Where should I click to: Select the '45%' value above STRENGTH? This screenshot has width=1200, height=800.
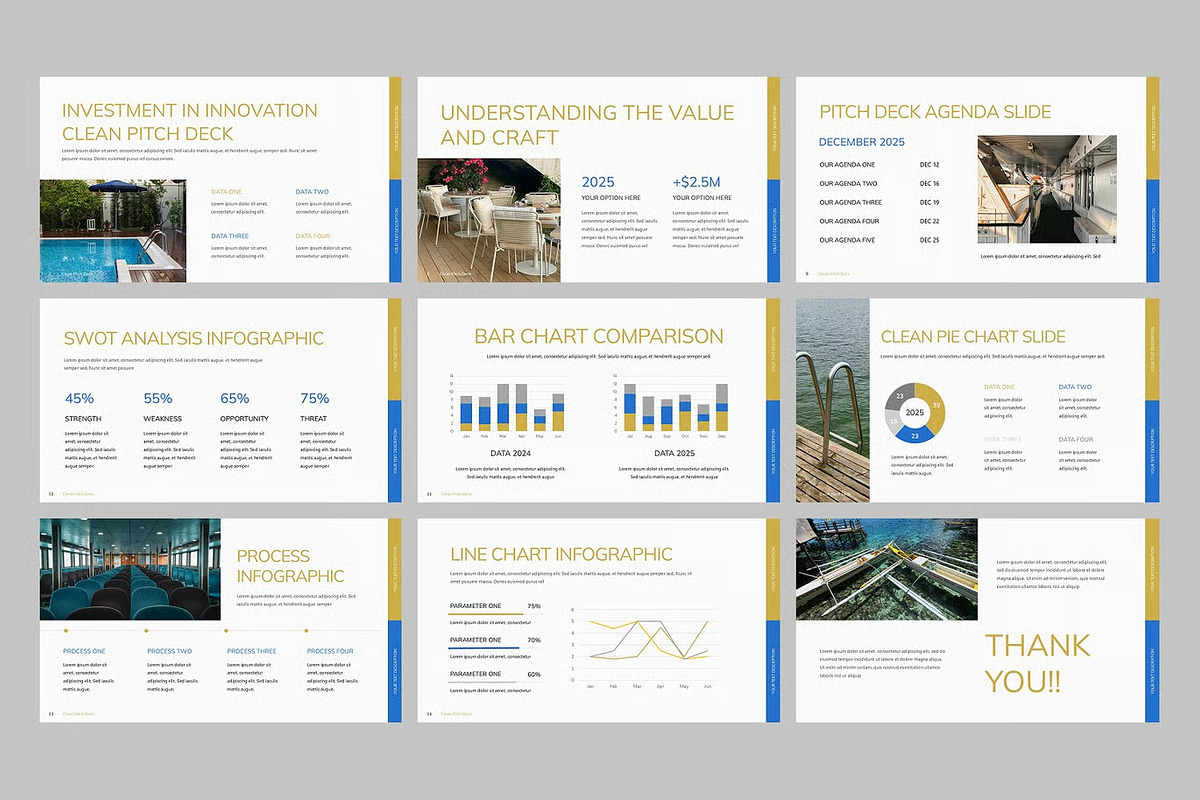point(79,398)
